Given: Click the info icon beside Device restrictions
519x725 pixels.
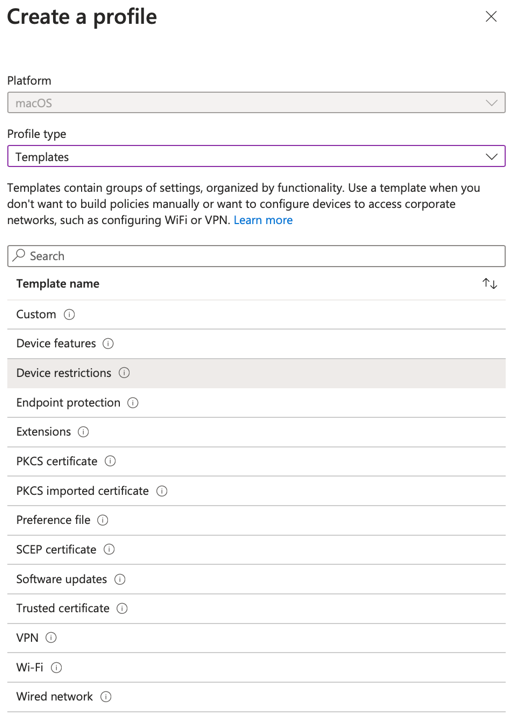Looking at the screenshot, I should tap(124, 373).
